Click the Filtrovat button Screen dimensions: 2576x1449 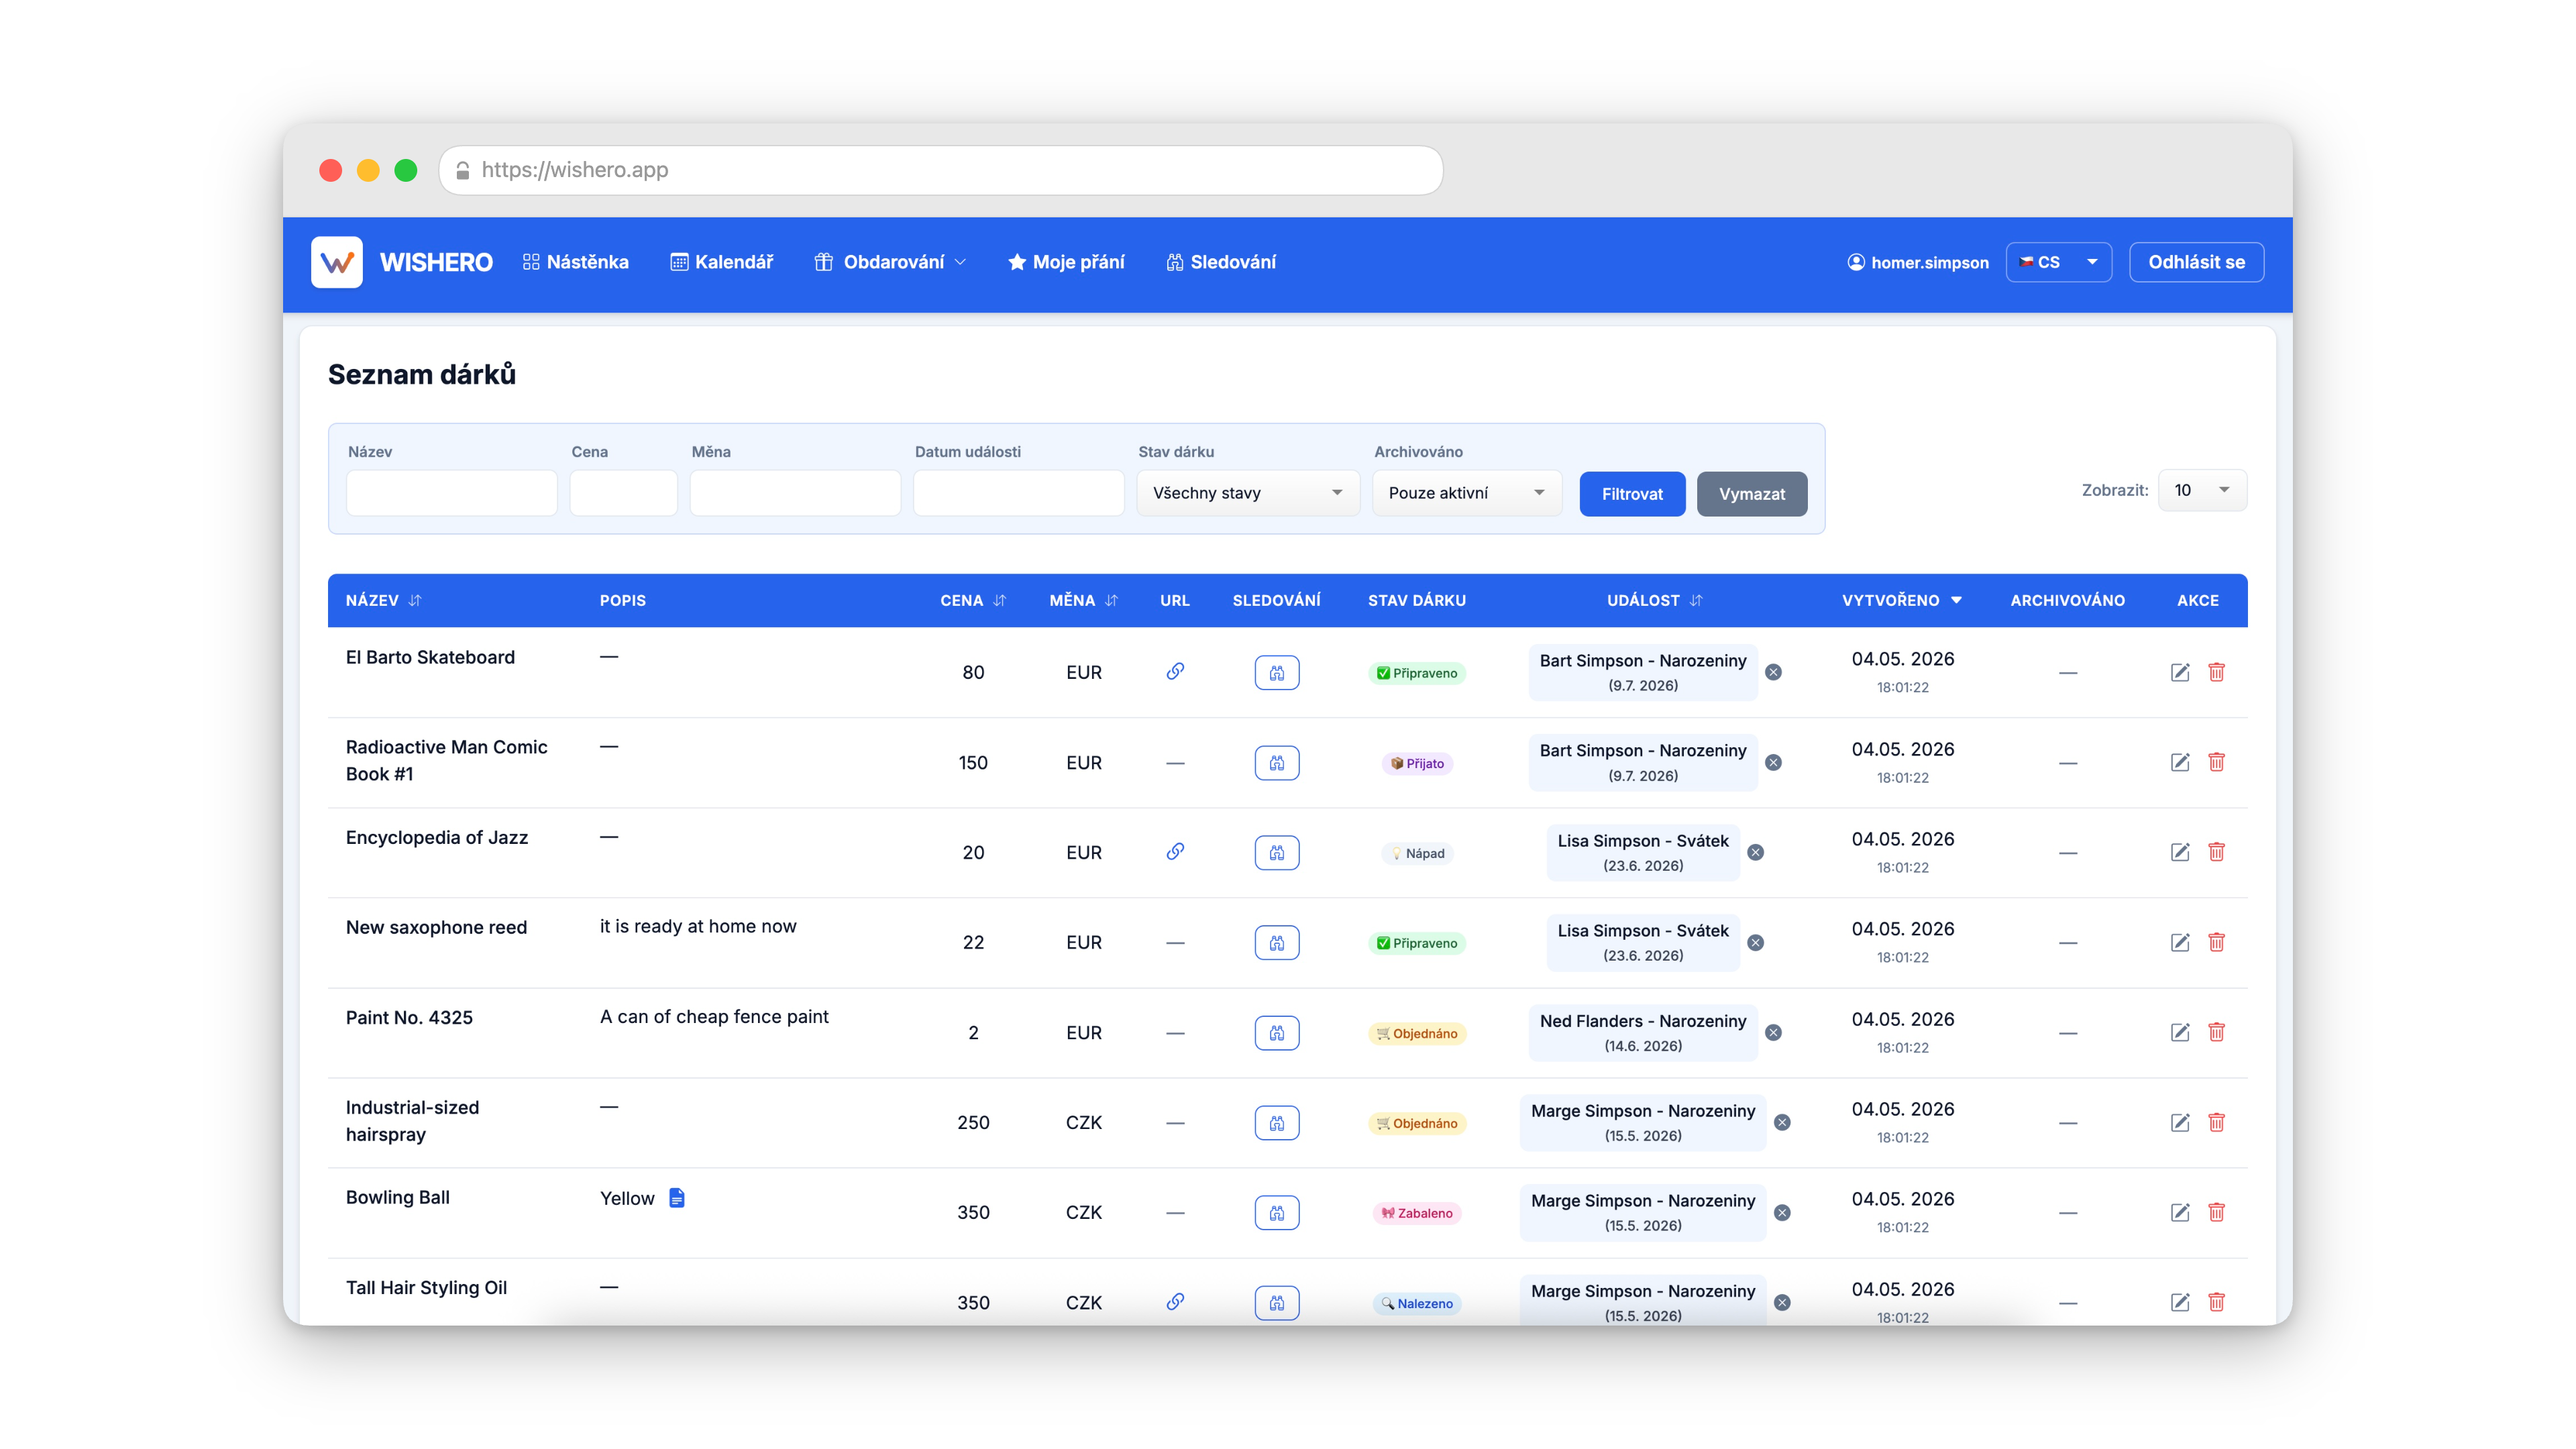(1632, 494)
